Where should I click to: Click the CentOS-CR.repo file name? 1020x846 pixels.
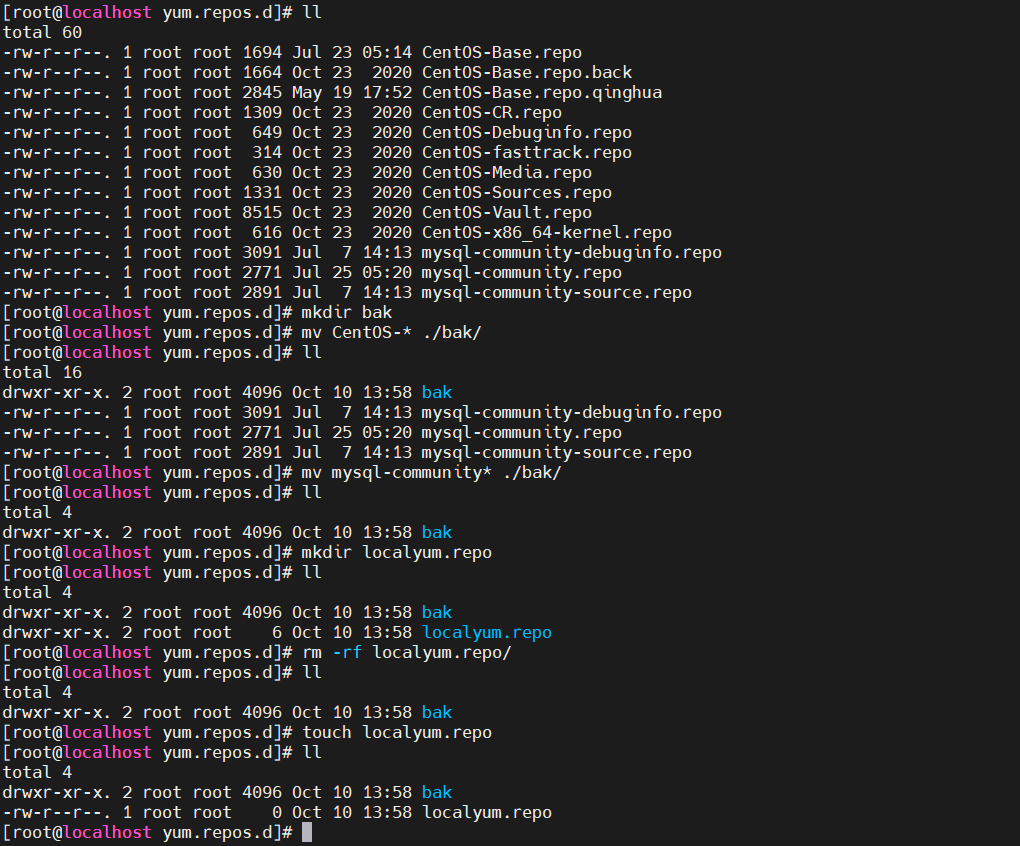tap(492, 112)
